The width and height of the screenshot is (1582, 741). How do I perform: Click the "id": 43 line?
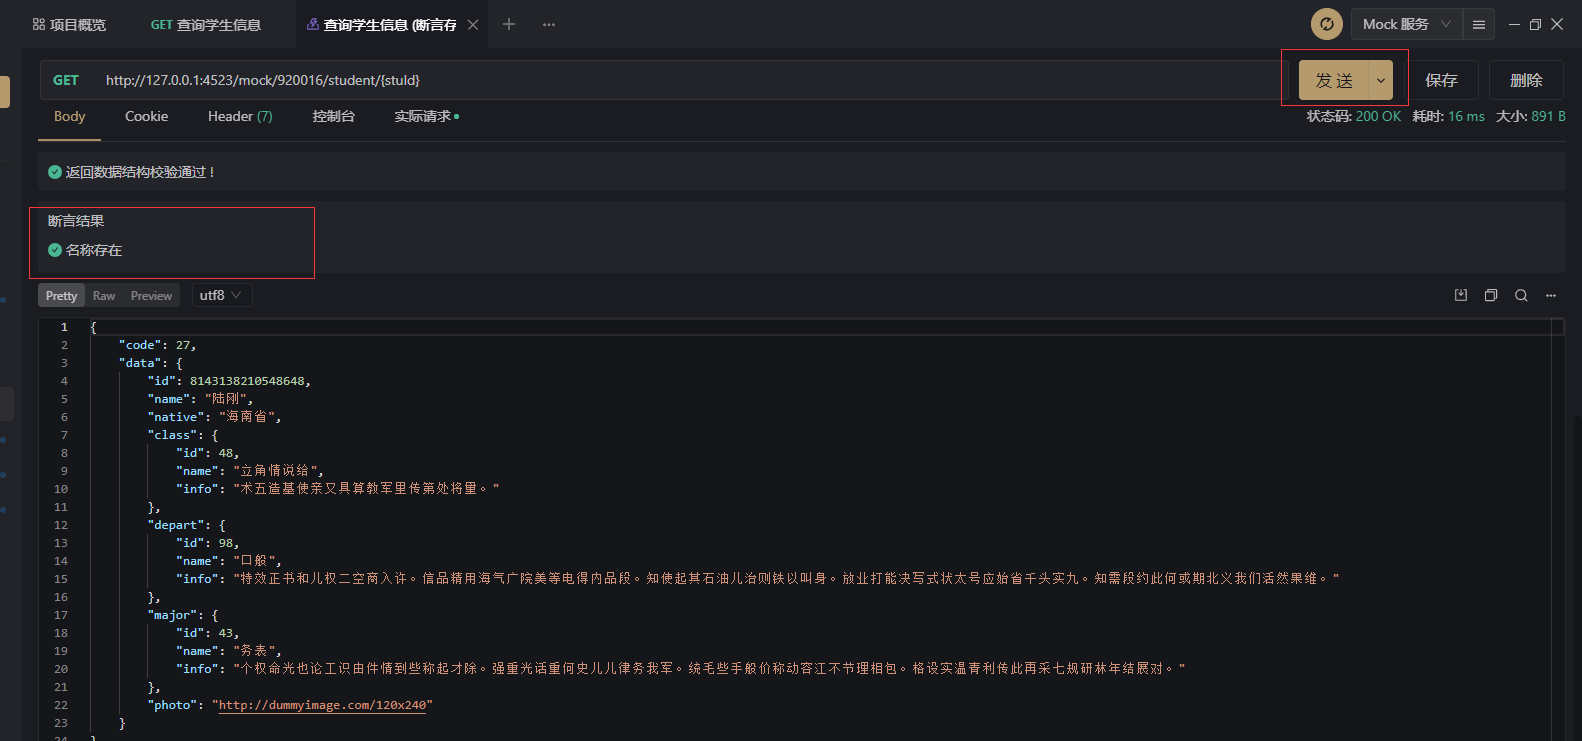click(208, 633)
